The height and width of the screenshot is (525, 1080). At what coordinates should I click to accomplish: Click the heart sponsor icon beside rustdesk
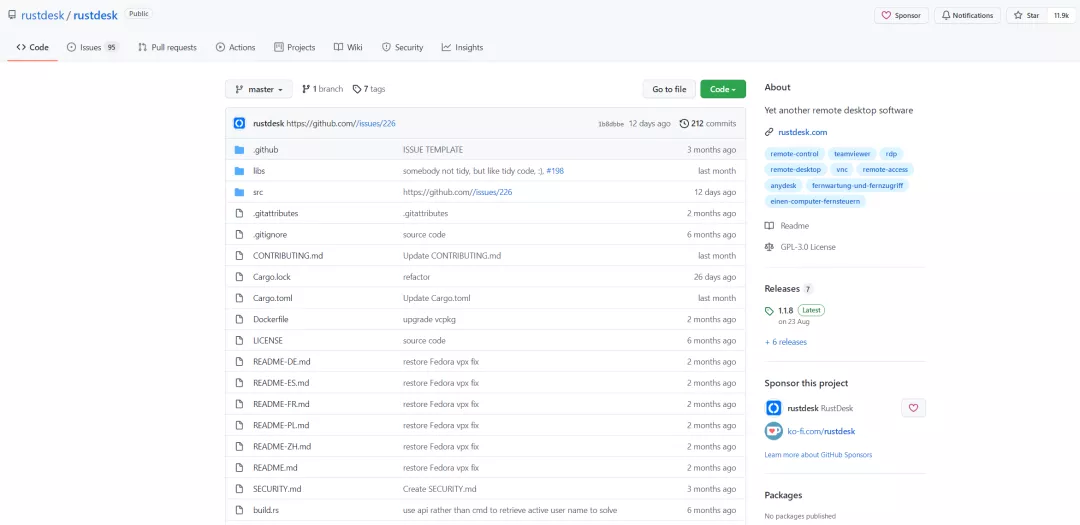tap(913, 408)
